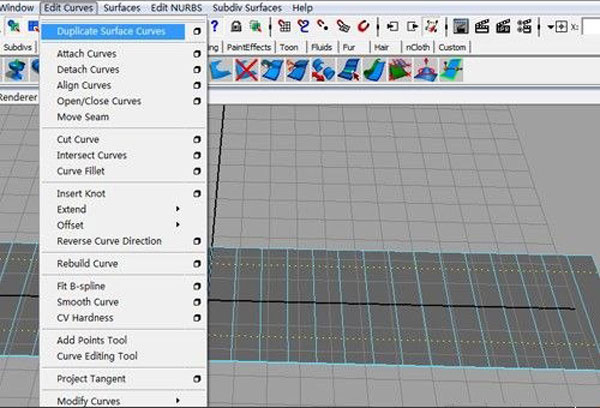Screen dimensions: 600x408
Task: Click the green Extend Surface shelf icon
Action: point(374,70)
